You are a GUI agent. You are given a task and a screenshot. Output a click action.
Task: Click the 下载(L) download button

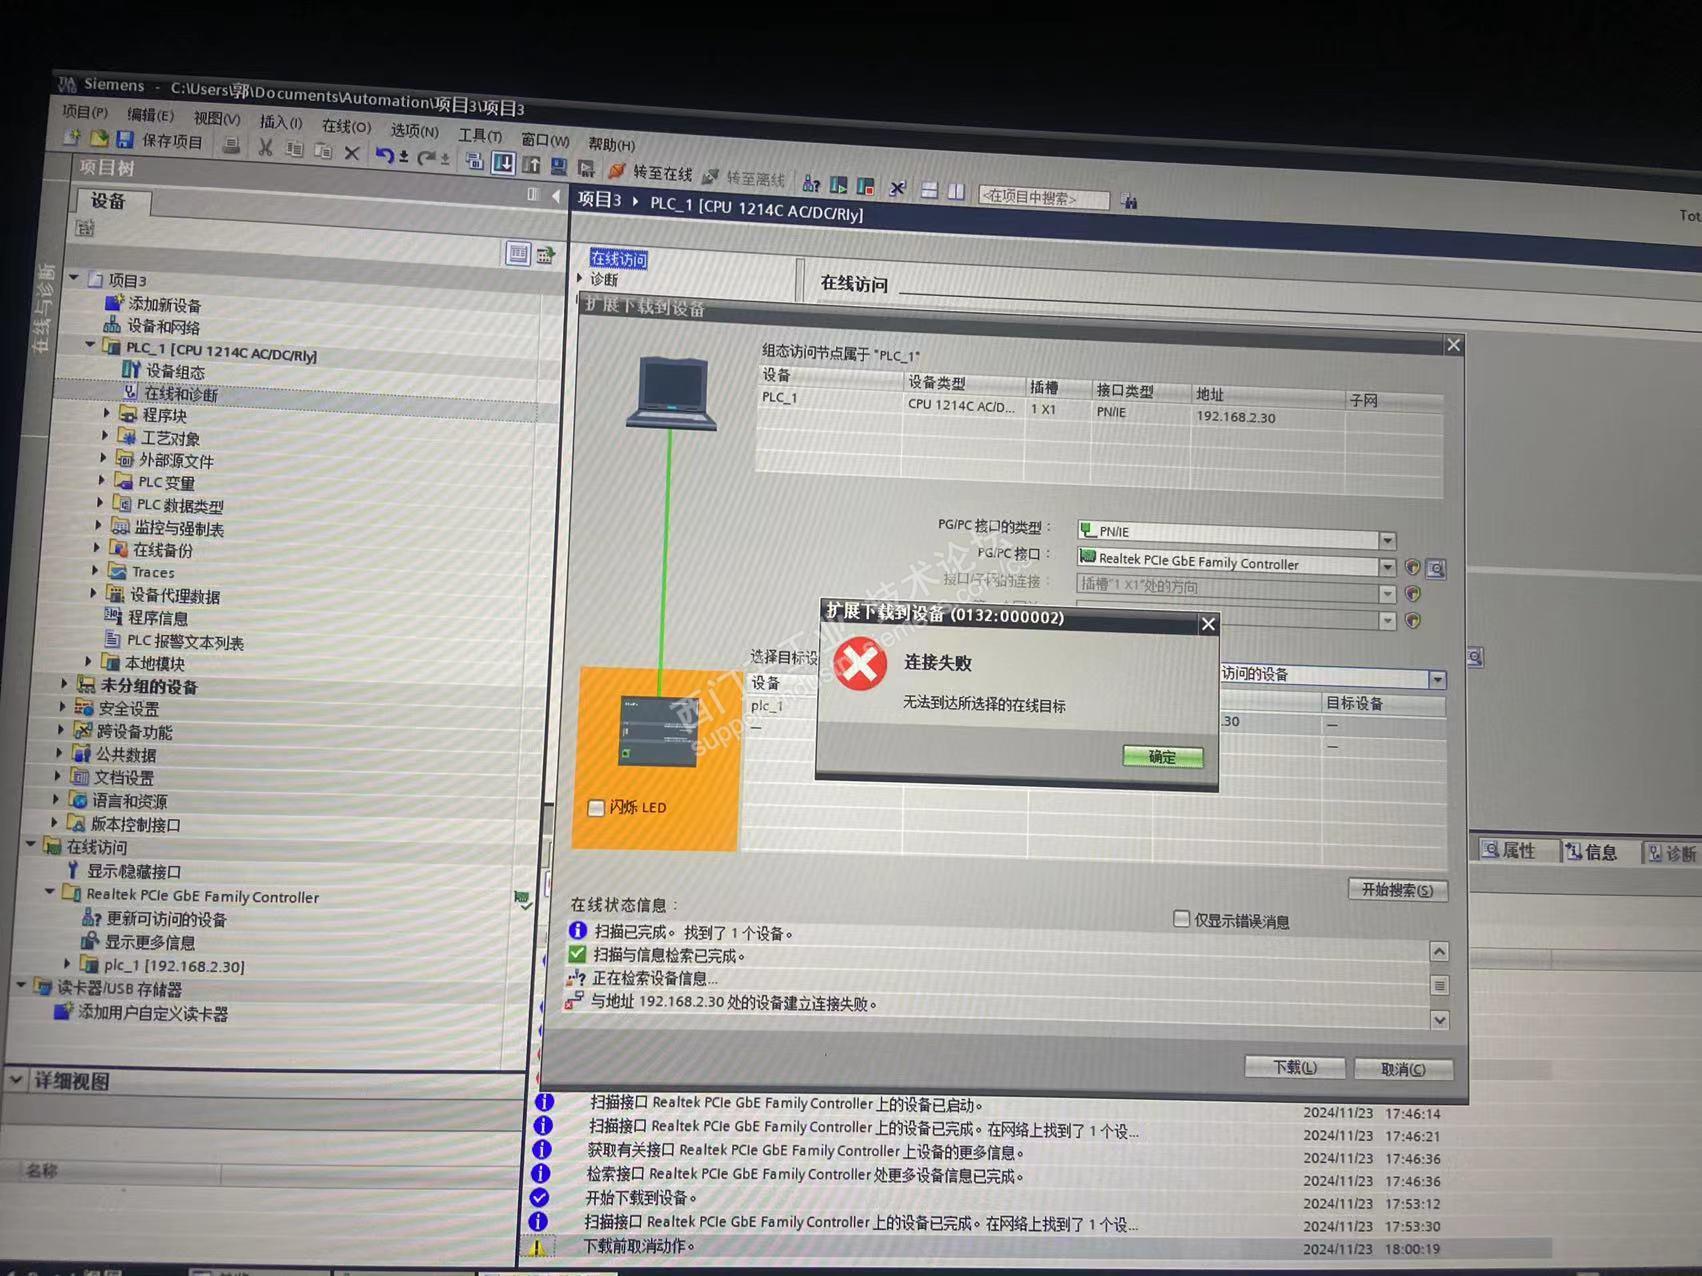point(1295,1067)
